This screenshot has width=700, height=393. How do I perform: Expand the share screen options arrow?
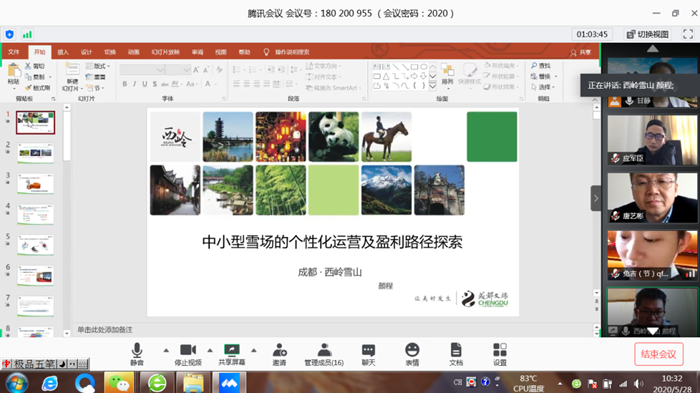coord(254,351)
